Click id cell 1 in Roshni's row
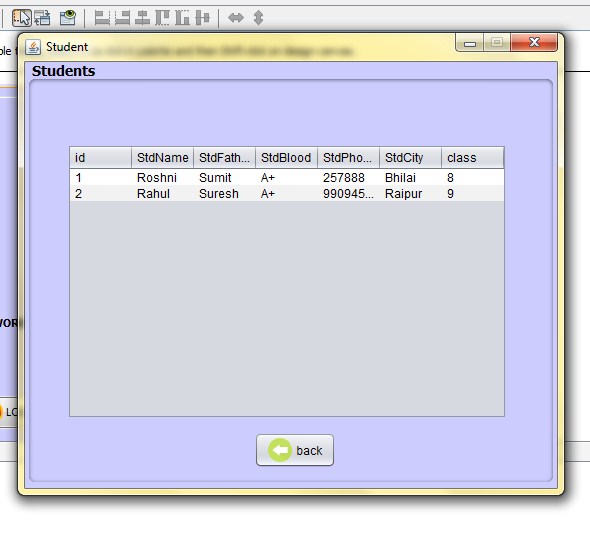The image size is (590, 545). tap(100, 177)
